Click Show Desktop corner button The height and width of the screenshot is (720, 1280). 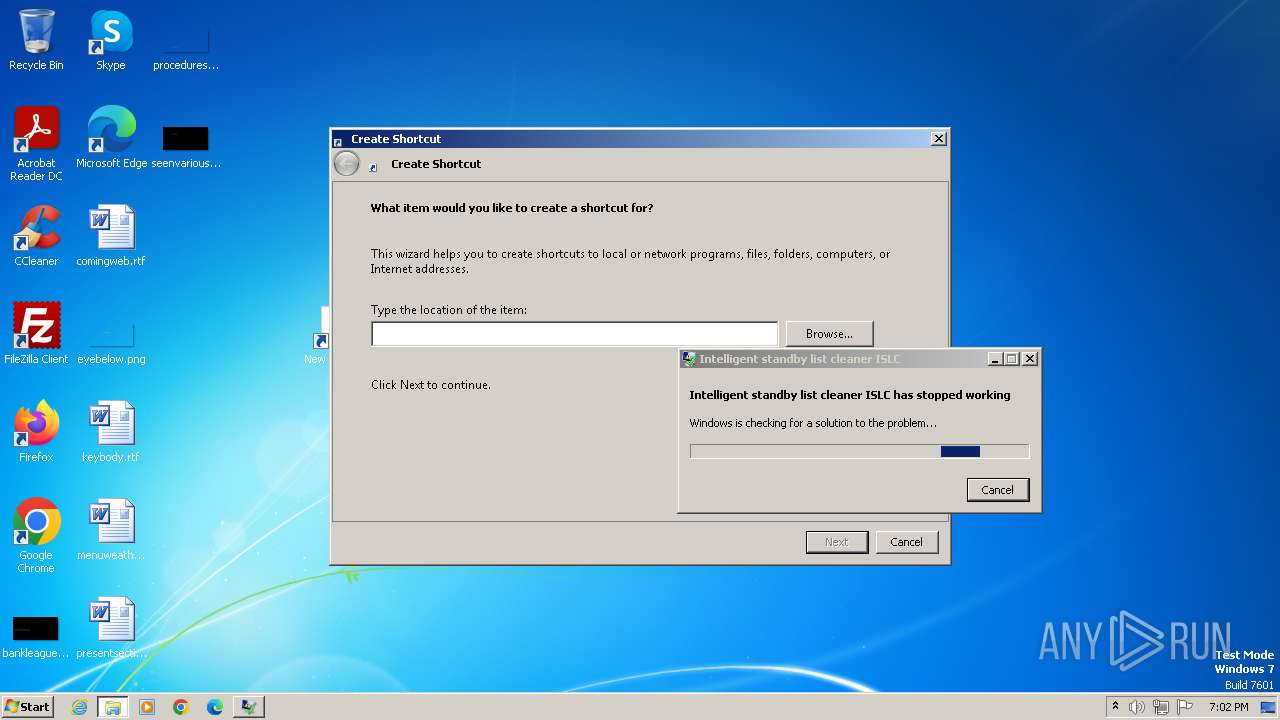(1268, 707)
